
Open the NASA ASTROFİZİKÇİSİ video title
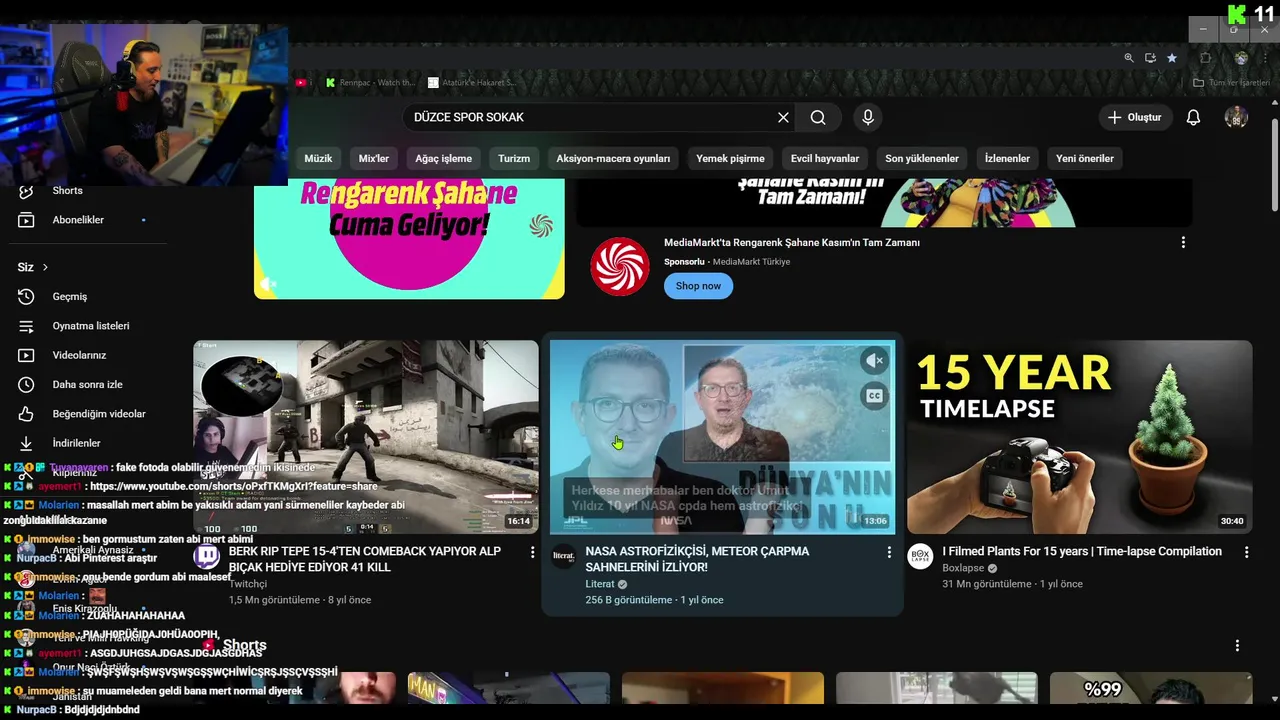click(697, 559)
